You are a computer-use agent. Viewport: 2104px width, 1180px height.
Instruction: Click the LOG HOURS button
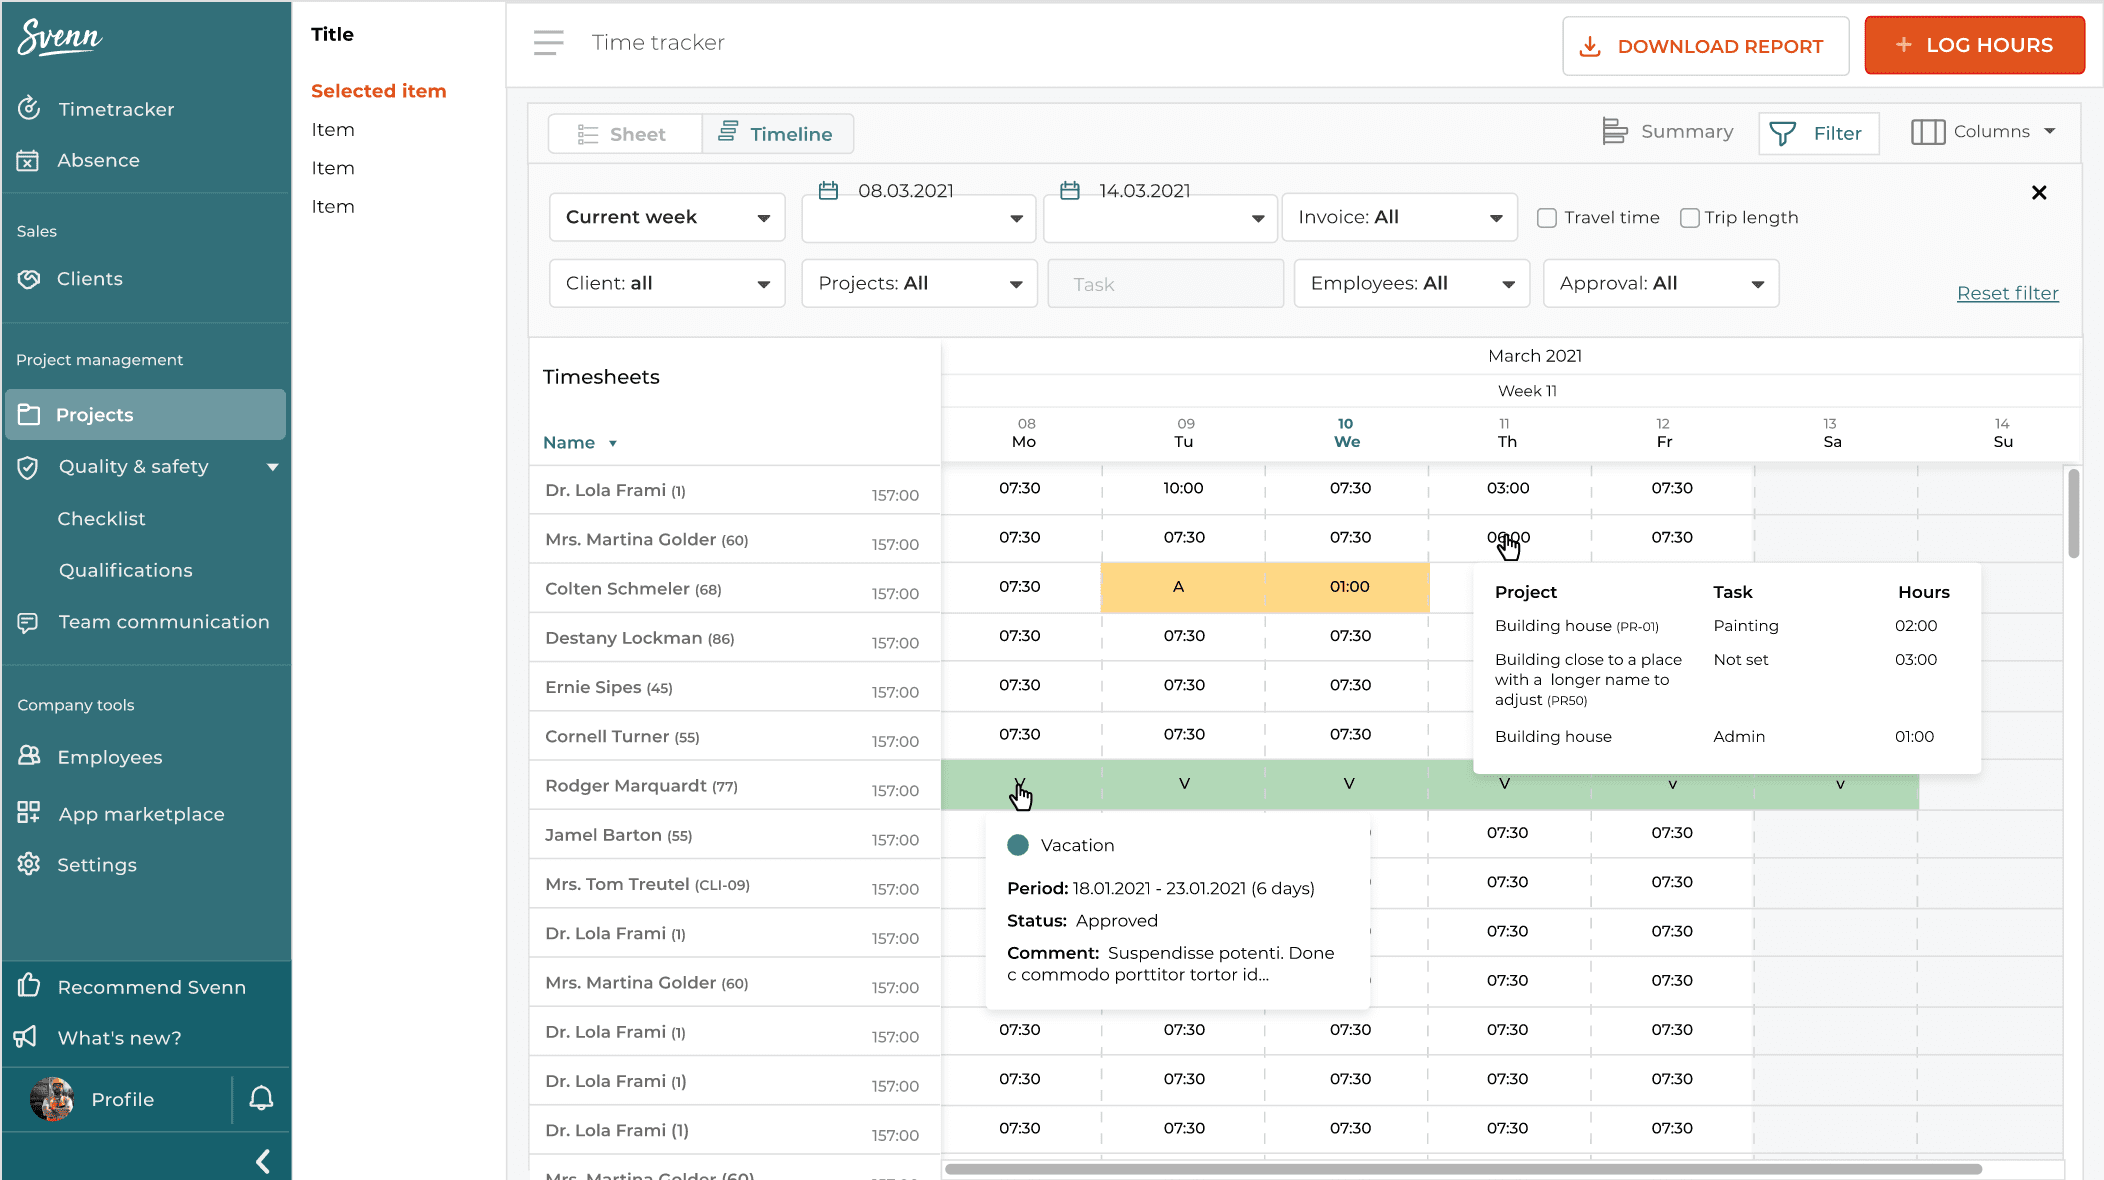pos(1974,45)
